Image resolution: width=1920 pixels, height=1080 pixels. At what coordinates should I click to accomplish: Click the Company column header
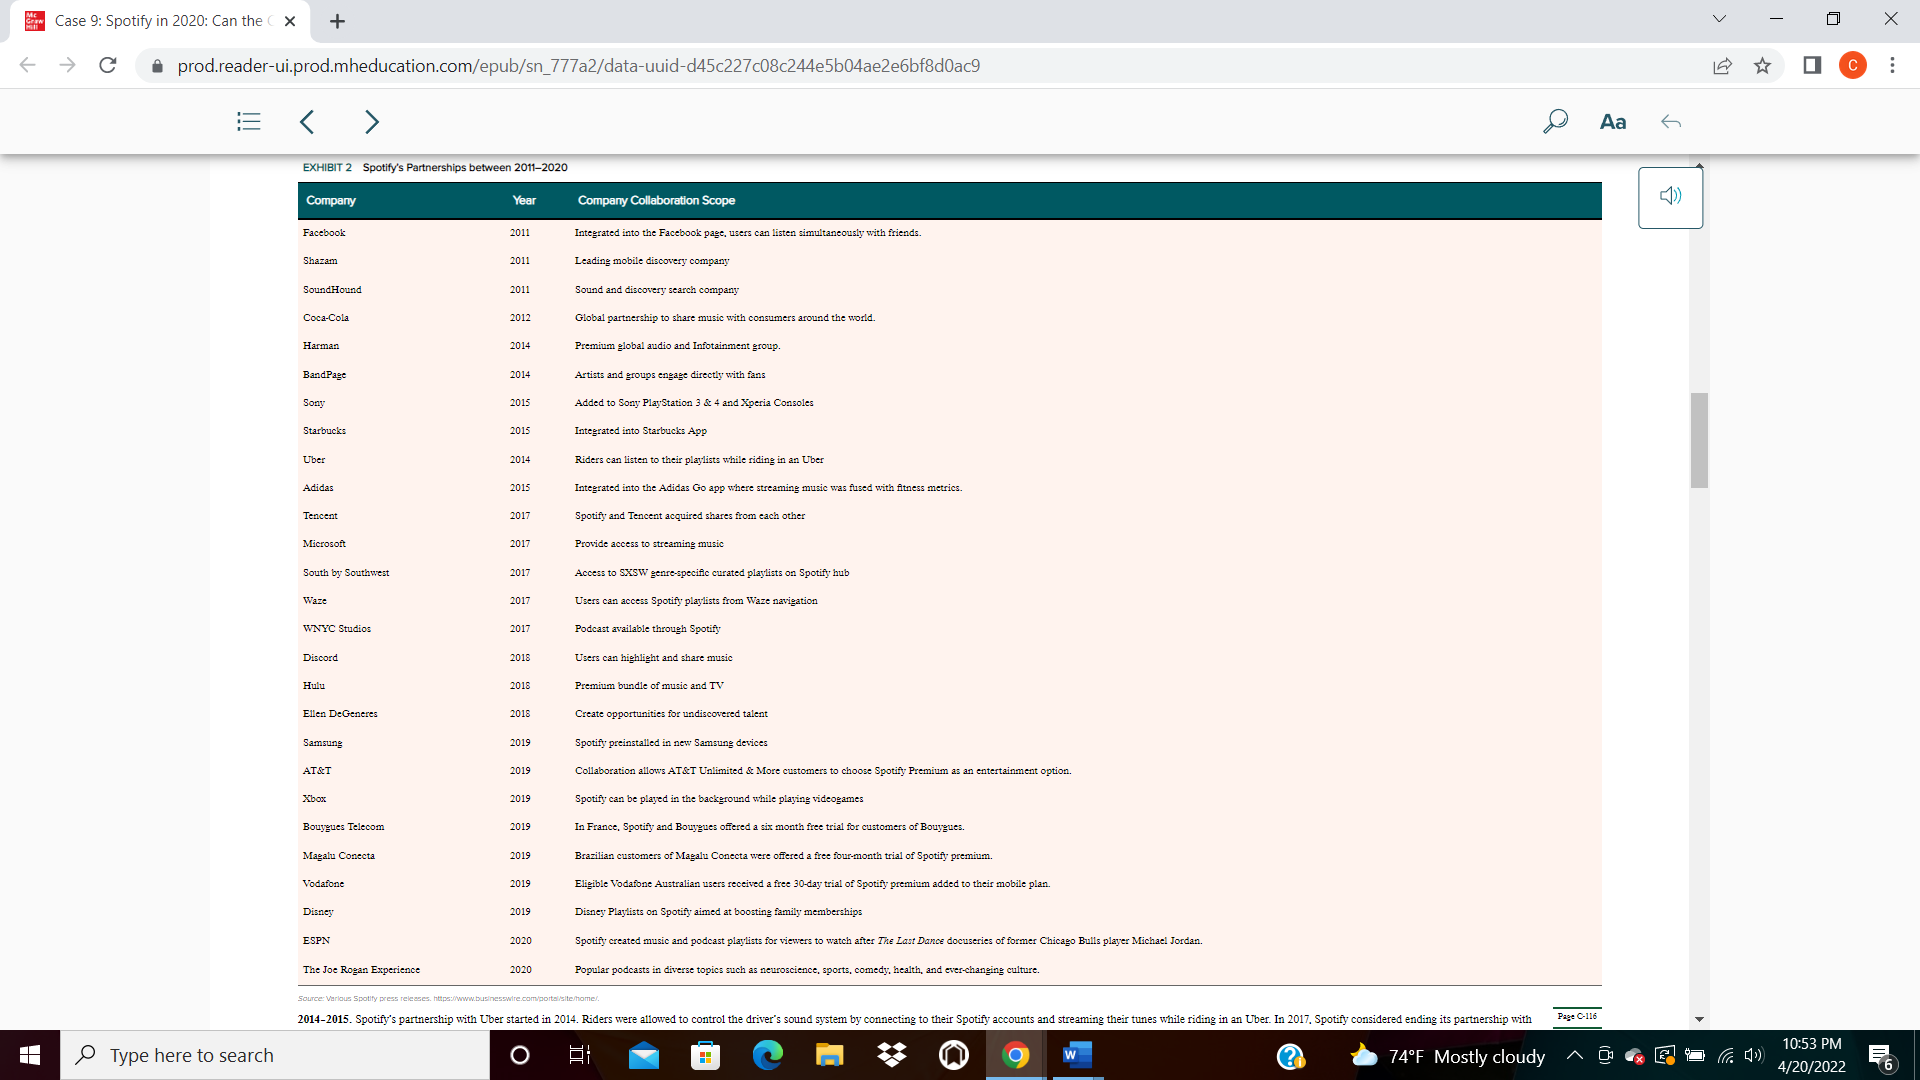click(331, 200)
